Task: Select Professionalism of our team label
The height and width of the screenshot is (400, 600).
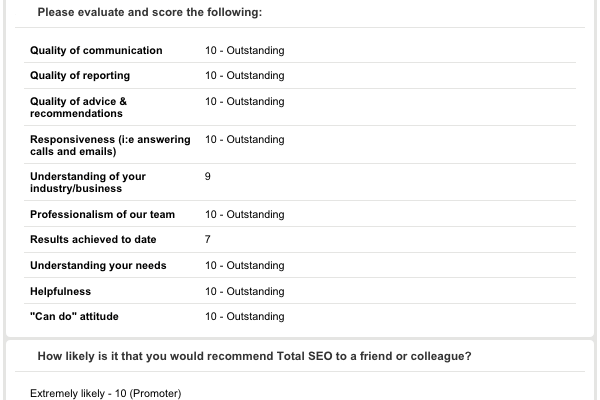Action: click(102, 214)
